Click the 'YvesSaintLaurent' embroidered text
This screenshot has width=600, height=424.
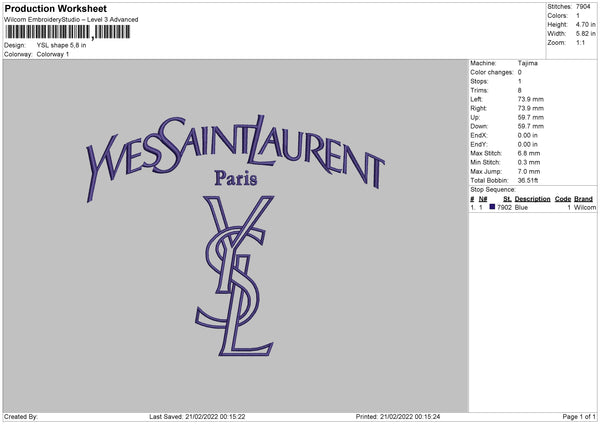[x=235, y=158]
